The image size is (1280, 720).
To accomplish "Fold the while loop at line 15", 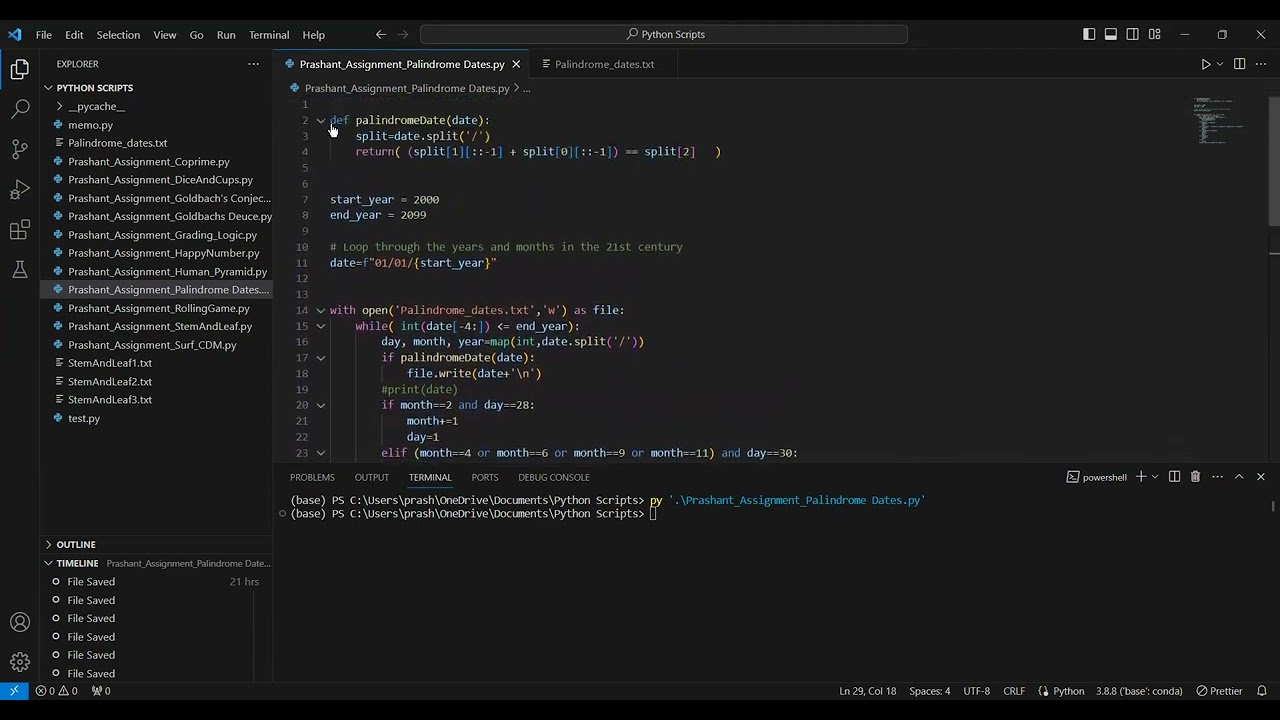I will pyautogui.click(x=321, y=326).
